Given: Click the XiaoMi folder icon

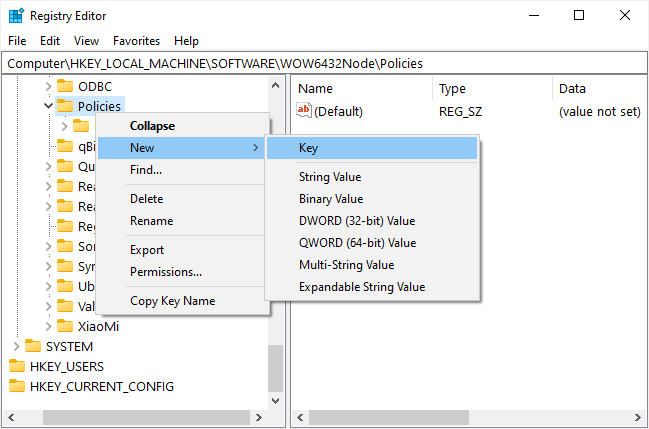Looking at the screenshot, I should 65,326.
